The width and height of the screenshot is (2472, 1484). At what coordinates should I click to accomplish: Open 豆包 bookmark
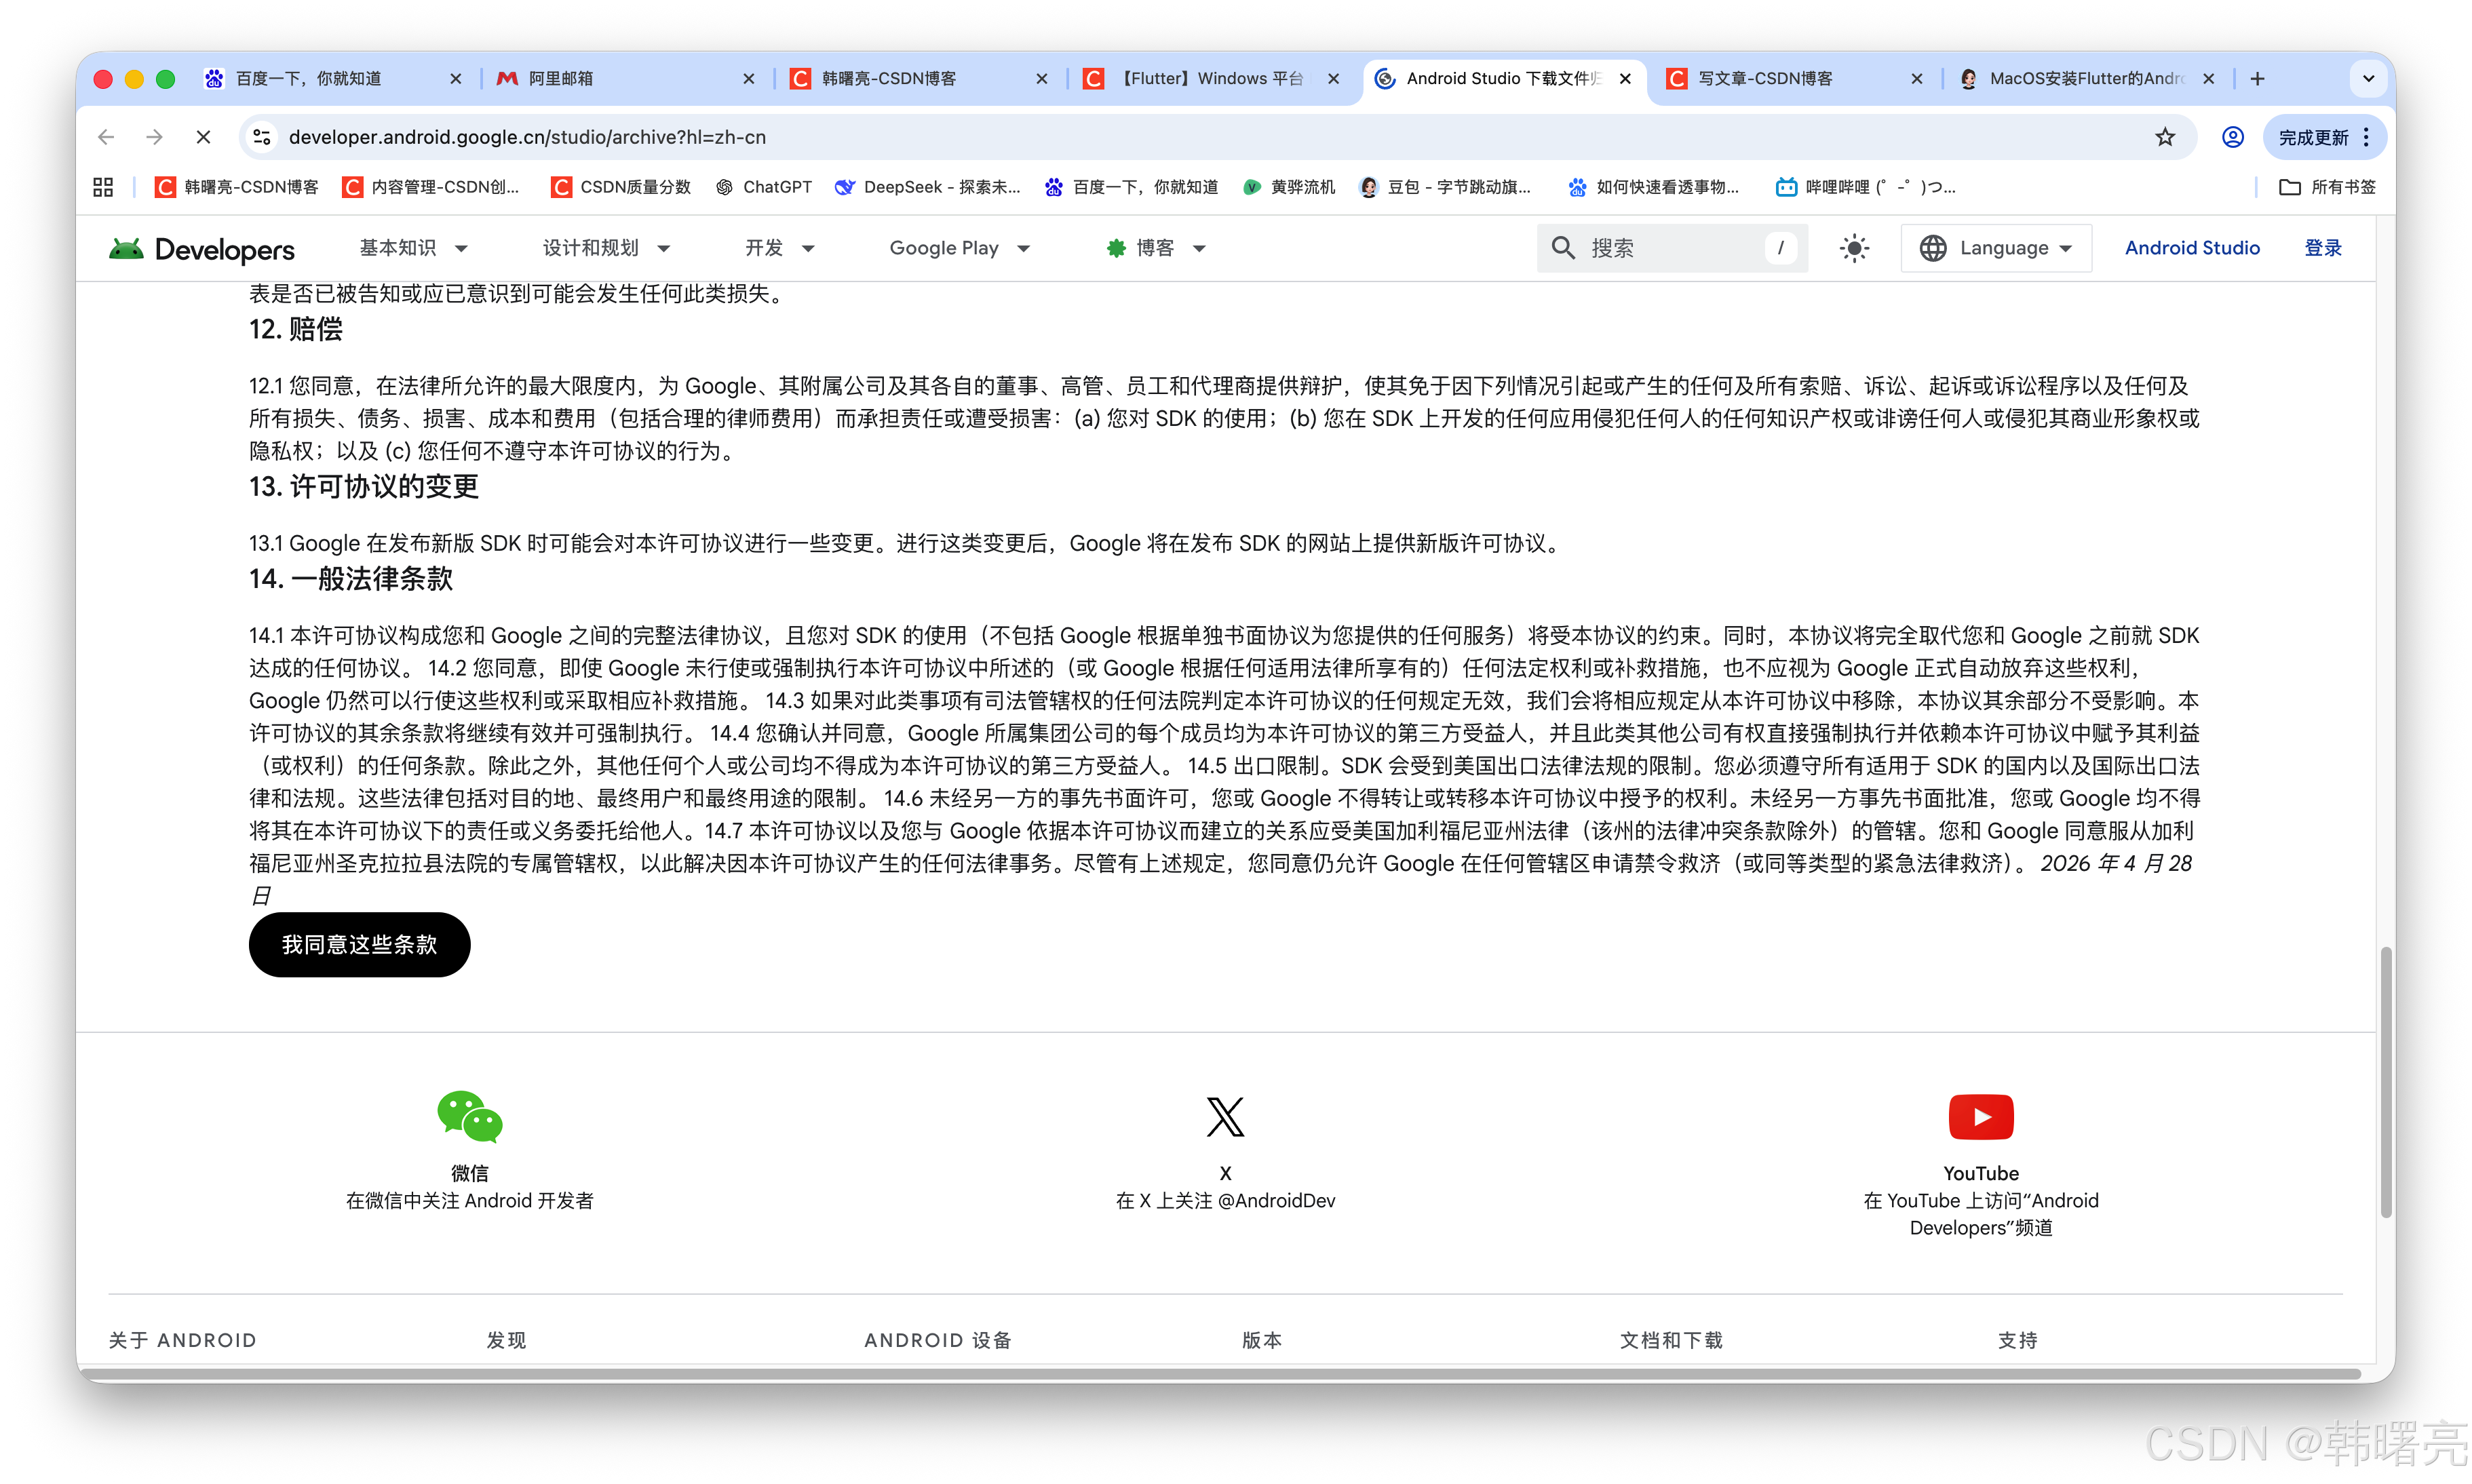pos(1446,187)
